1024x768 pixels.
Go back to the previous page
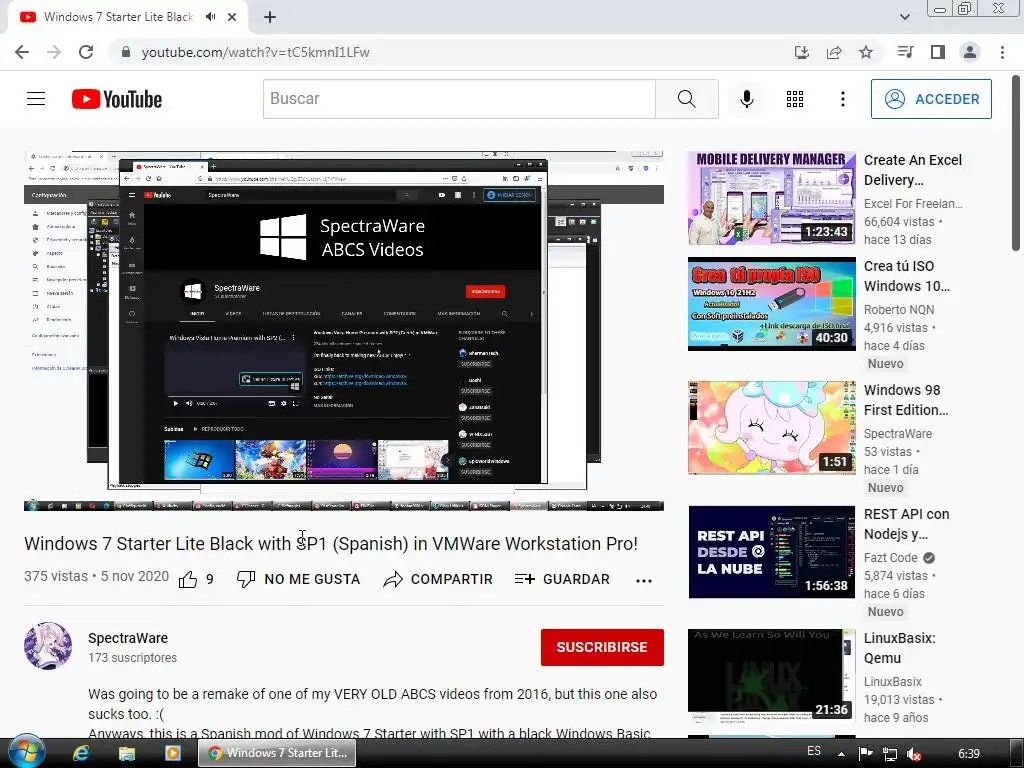22,52
